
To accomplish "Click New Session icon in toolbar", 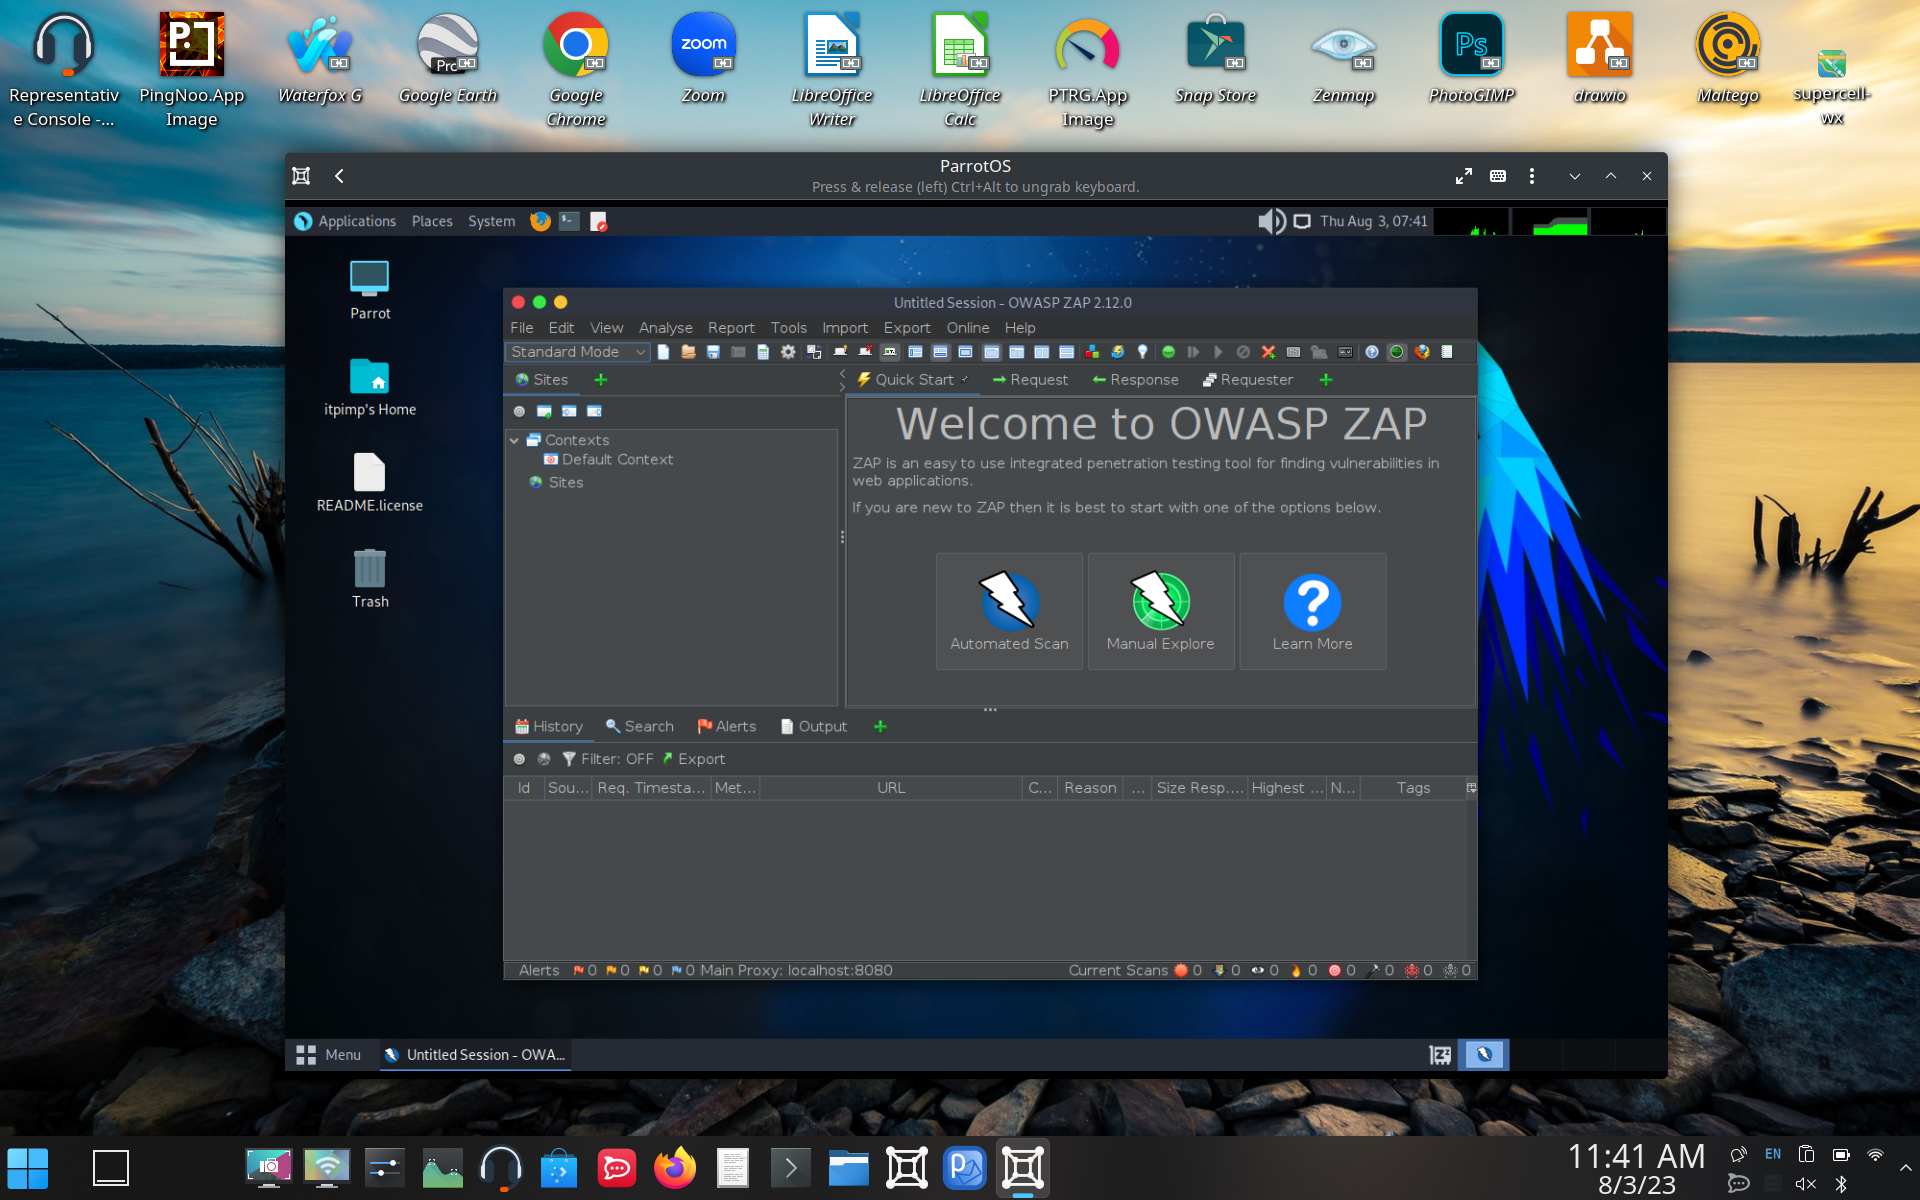I will point(663,352).
